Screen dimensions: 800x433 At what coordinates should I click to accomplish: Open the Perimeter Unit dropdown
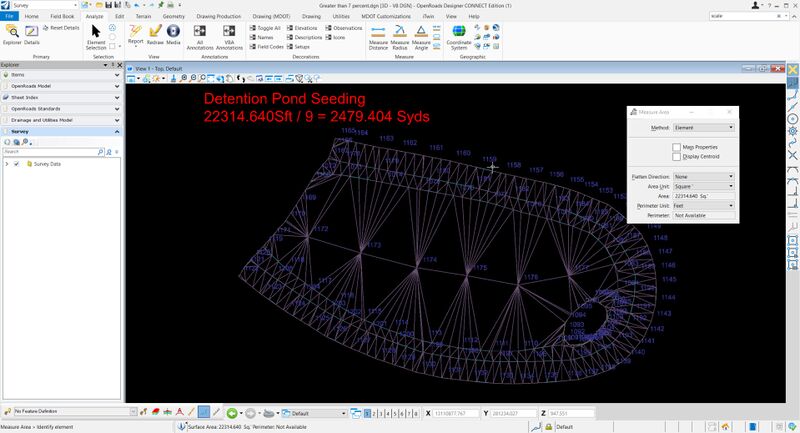[x=704, y=206]
